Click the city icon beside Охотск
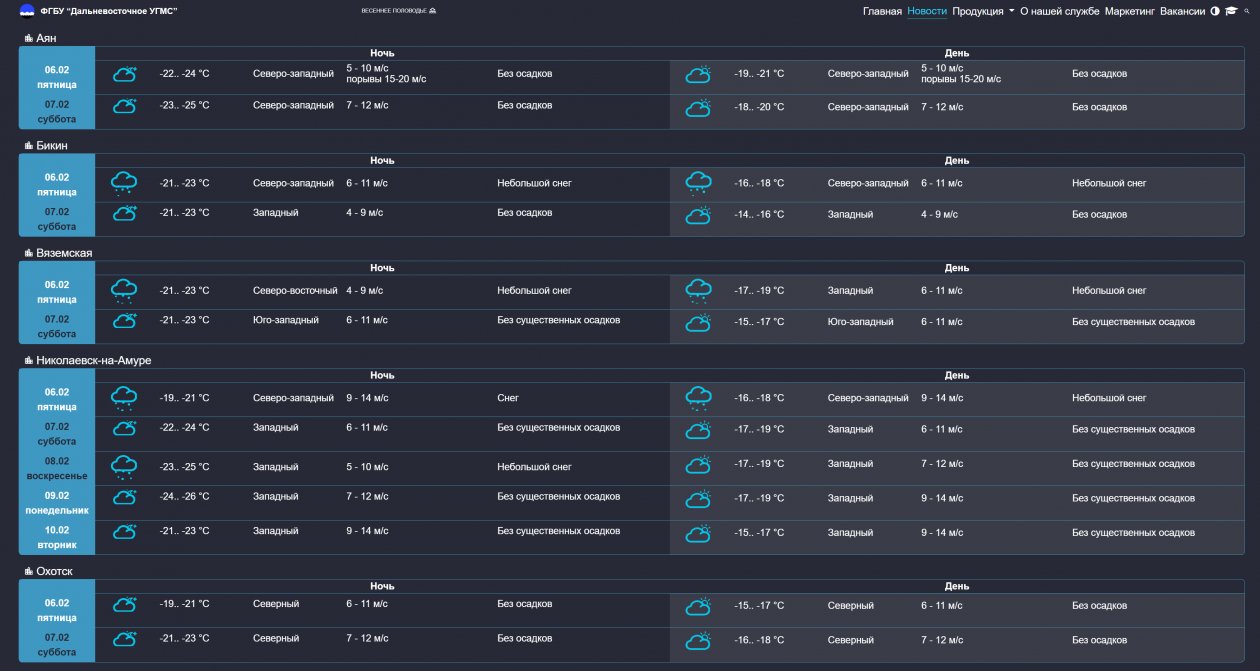1260x671 pixels. pos(29,571)
